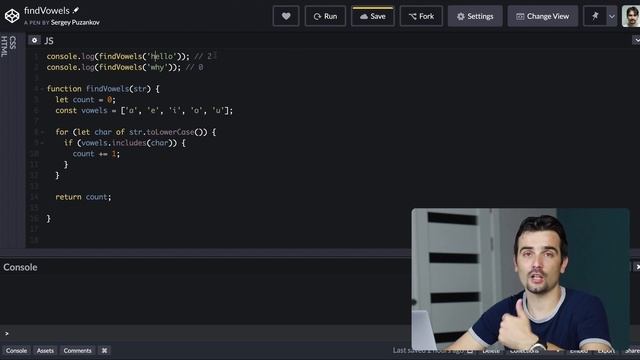Open the Assets panel
Screen dimensions: 640x360
coord(45,351)
